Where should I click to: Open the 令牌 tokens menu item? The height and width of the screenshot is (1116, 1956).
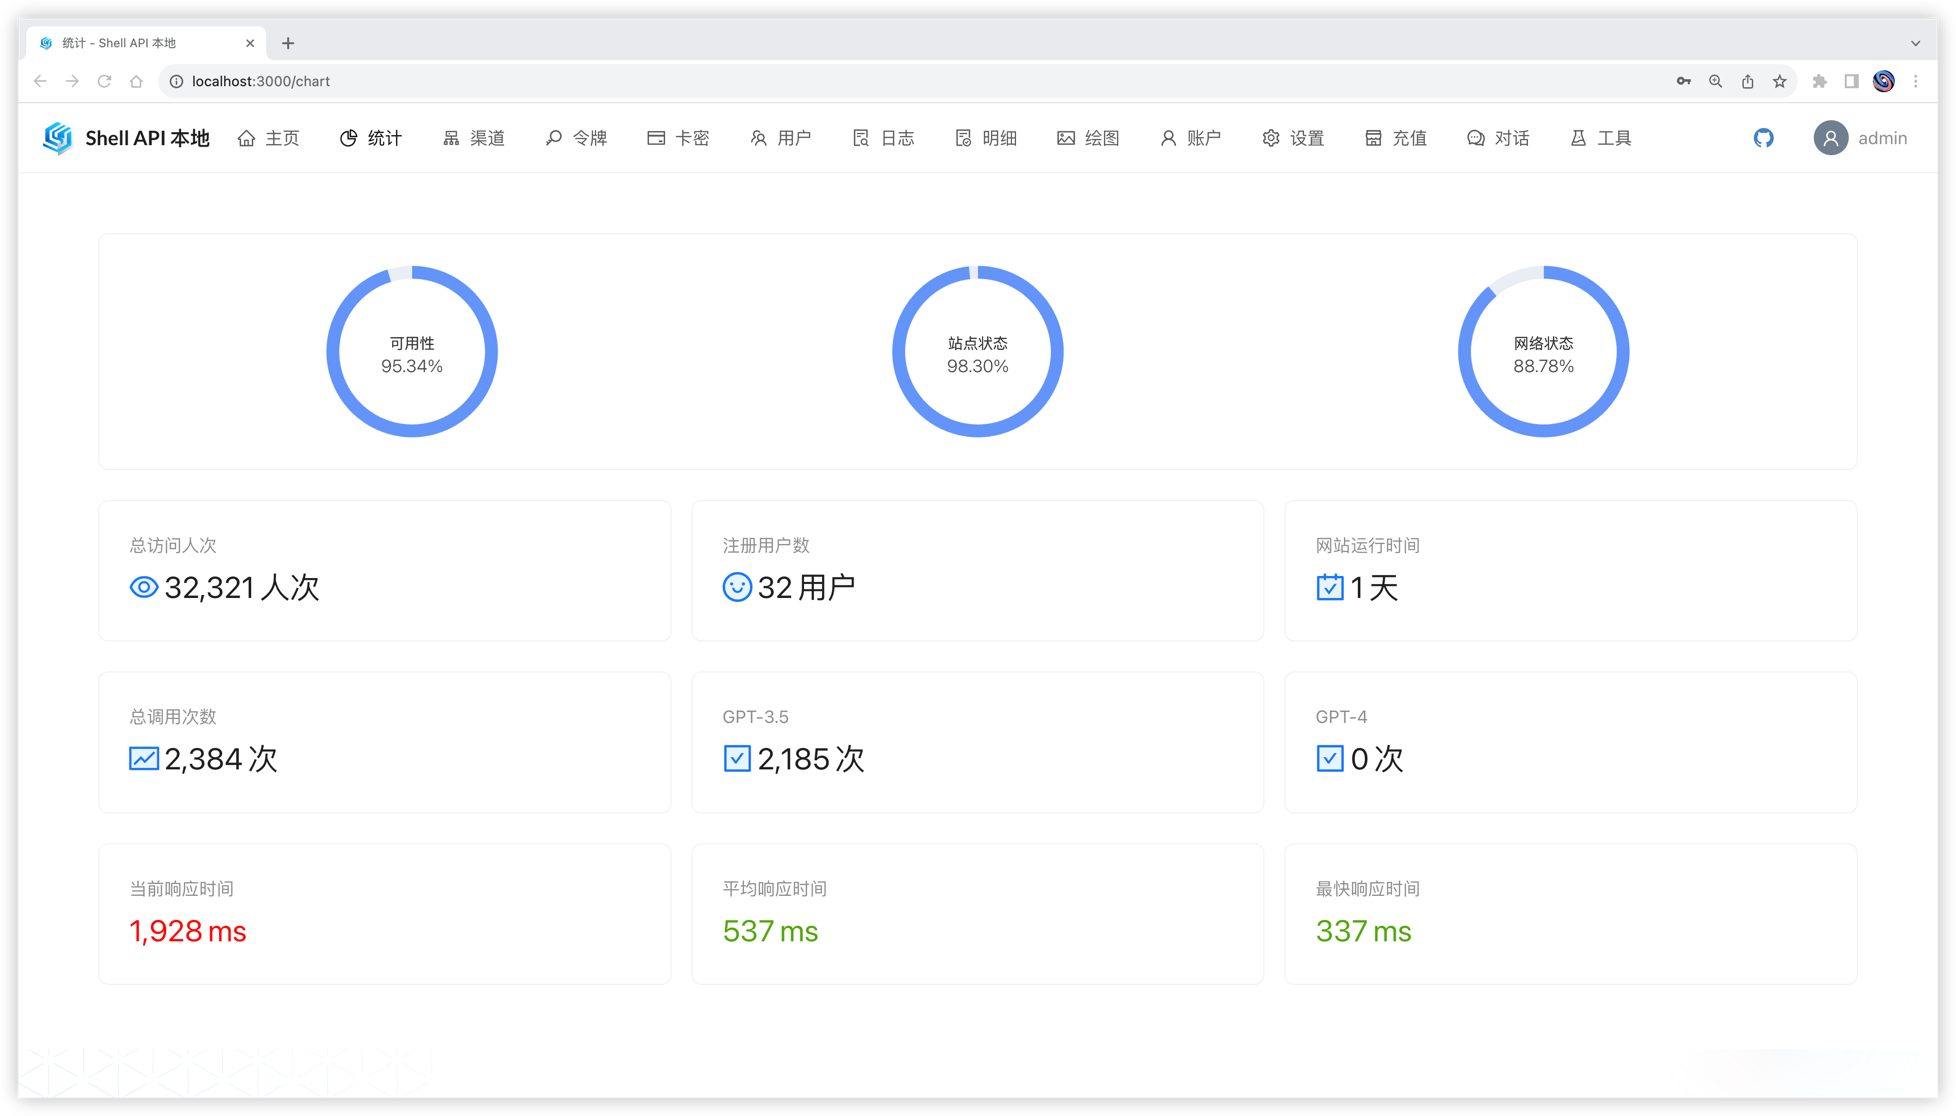pos(577,138)
